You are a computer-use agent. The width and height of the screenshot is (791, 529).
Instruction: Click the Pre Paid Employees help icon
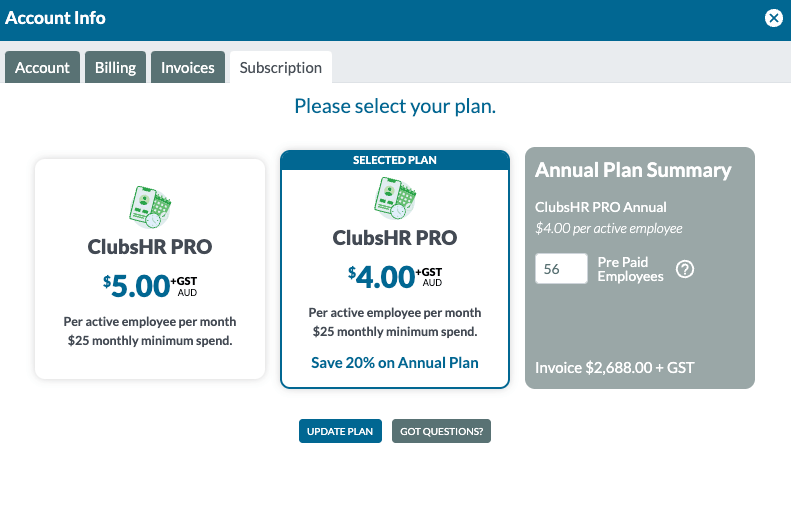pos(685,269)
